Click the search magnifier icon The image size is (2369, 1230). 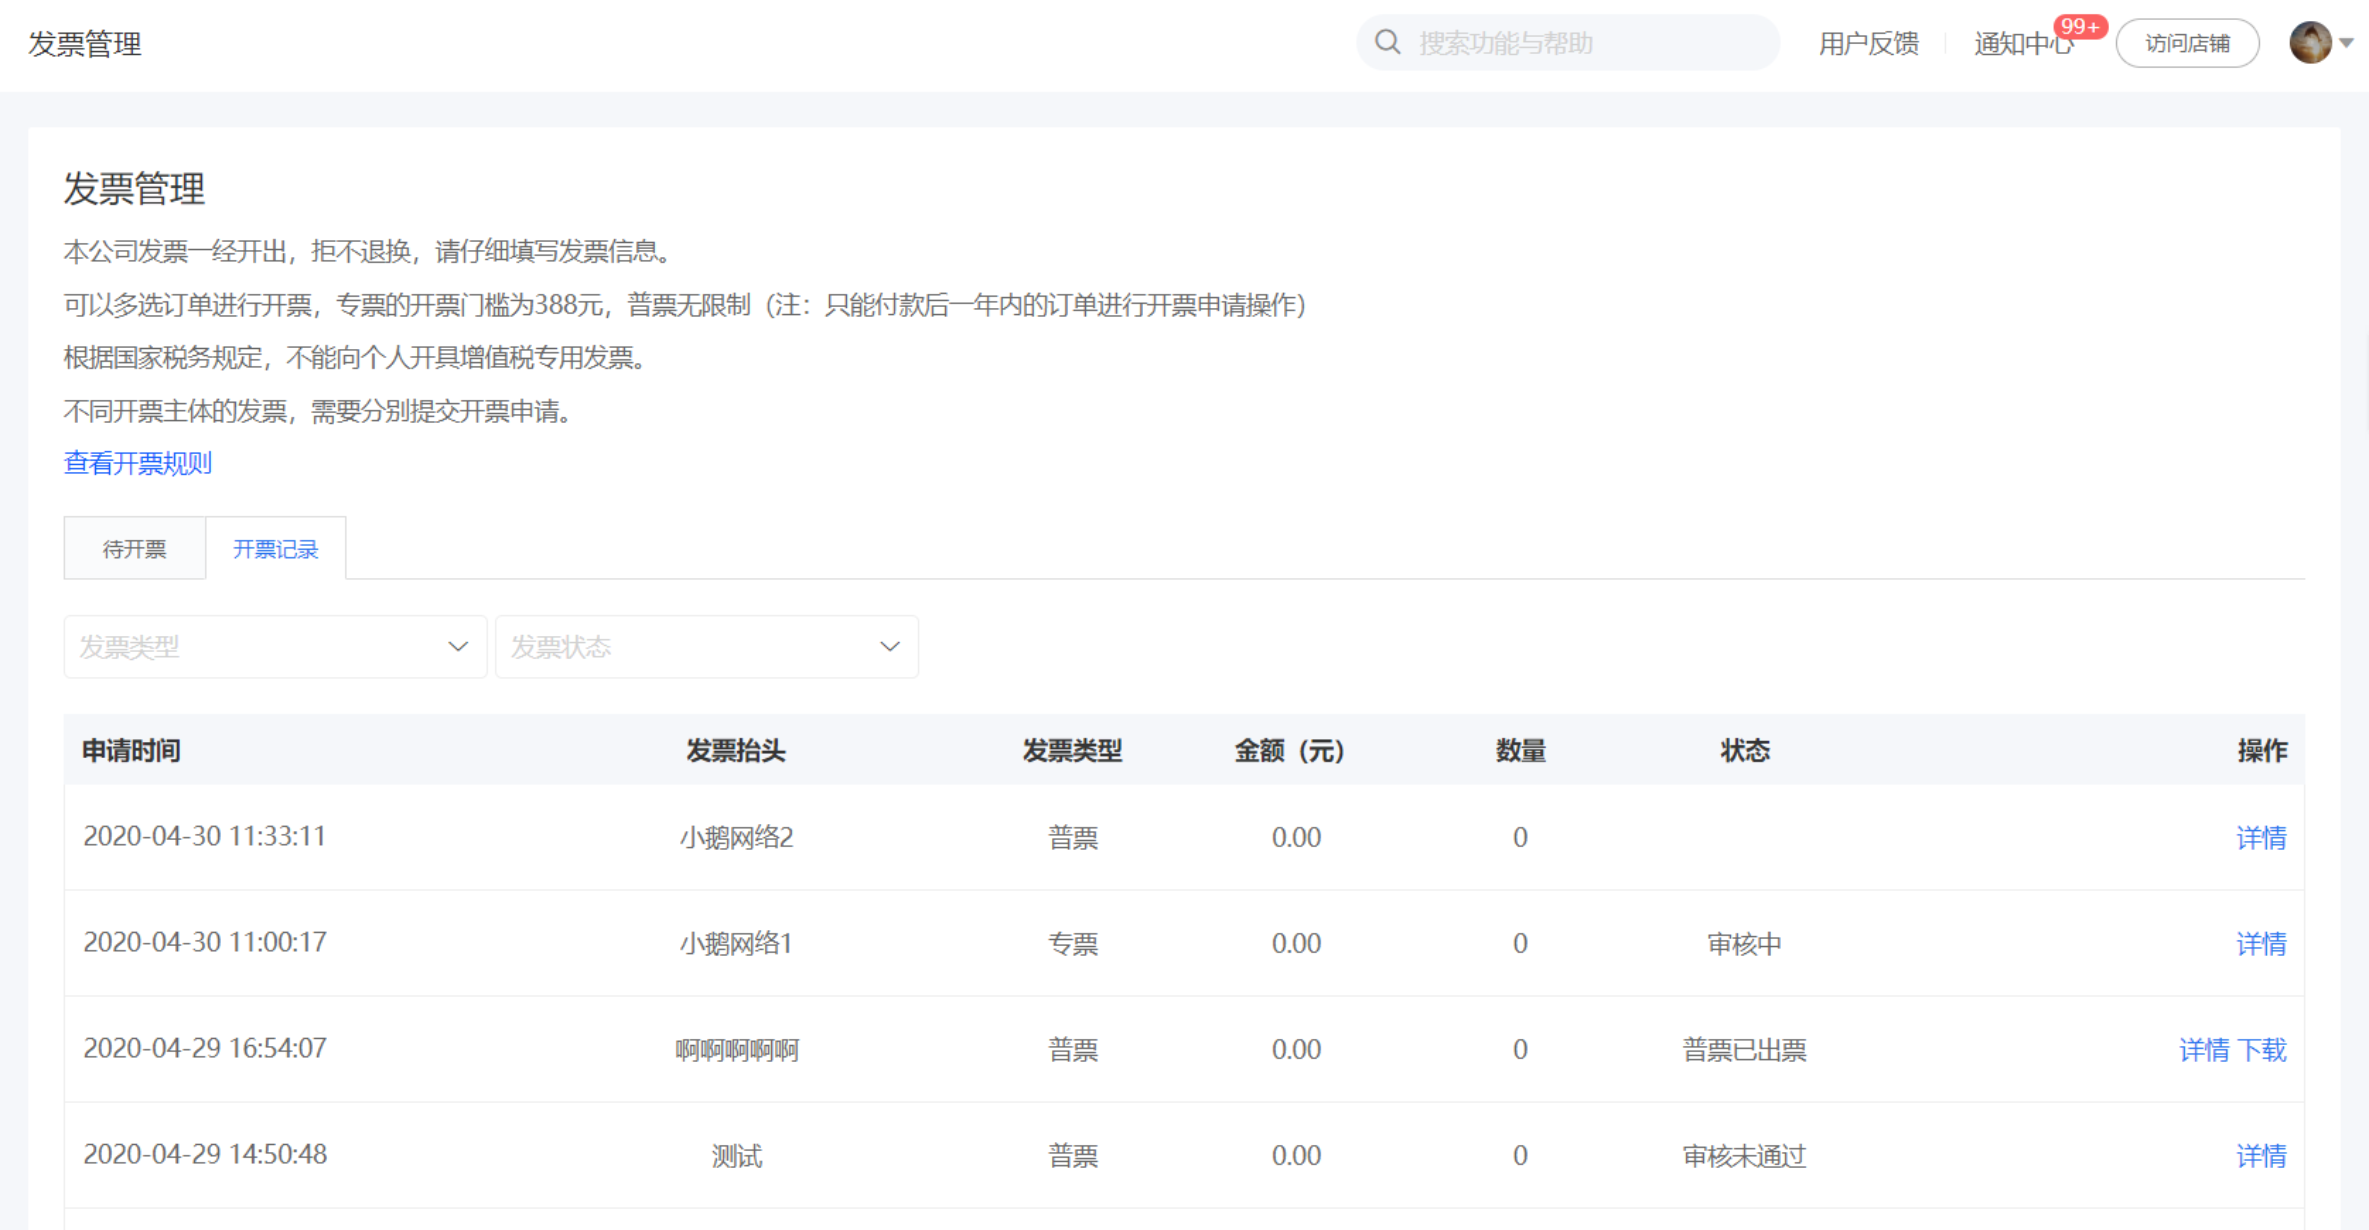point(1387,42)
